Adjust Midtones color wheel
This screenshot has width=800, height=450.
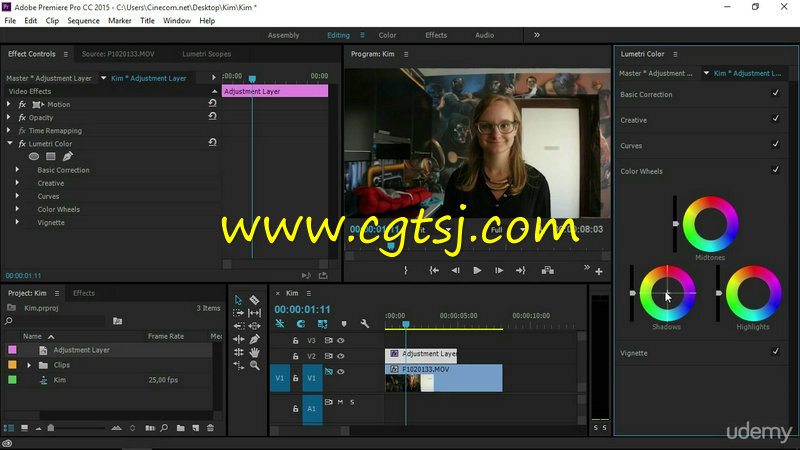(710, 224)
